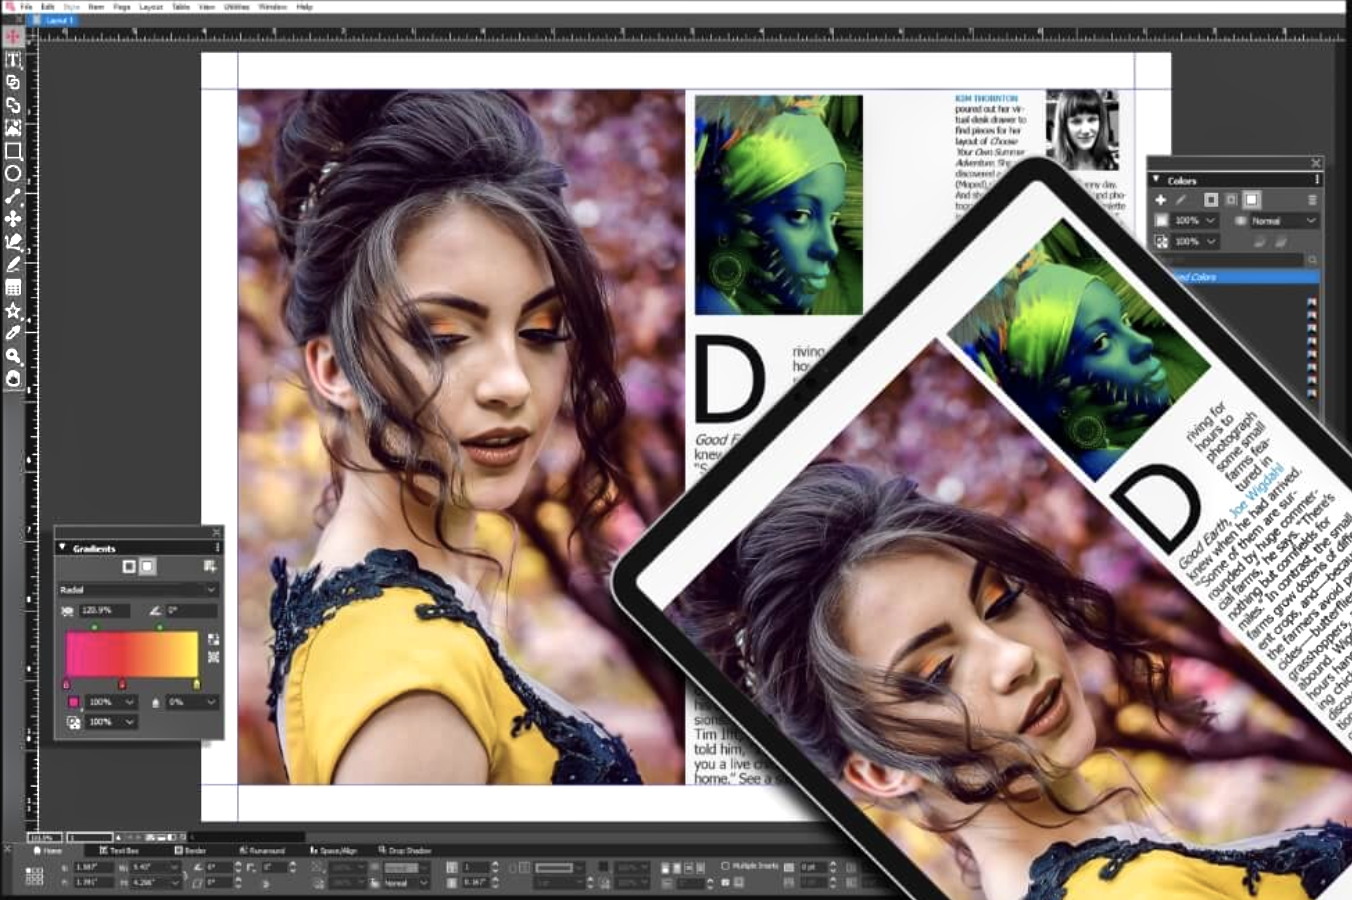1352x900 pixels.
Task: Select the Pan hand tool
Action: [x=13, y=379]
